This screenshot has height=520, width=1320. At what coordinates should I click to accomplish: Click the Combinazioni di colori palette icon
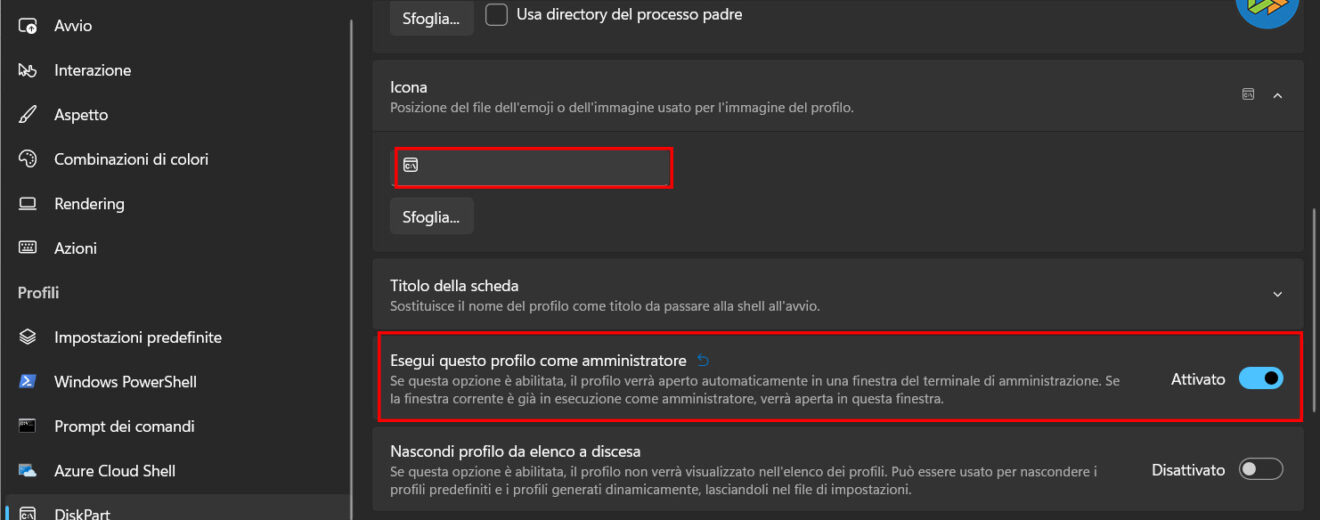tap(28, 159)
